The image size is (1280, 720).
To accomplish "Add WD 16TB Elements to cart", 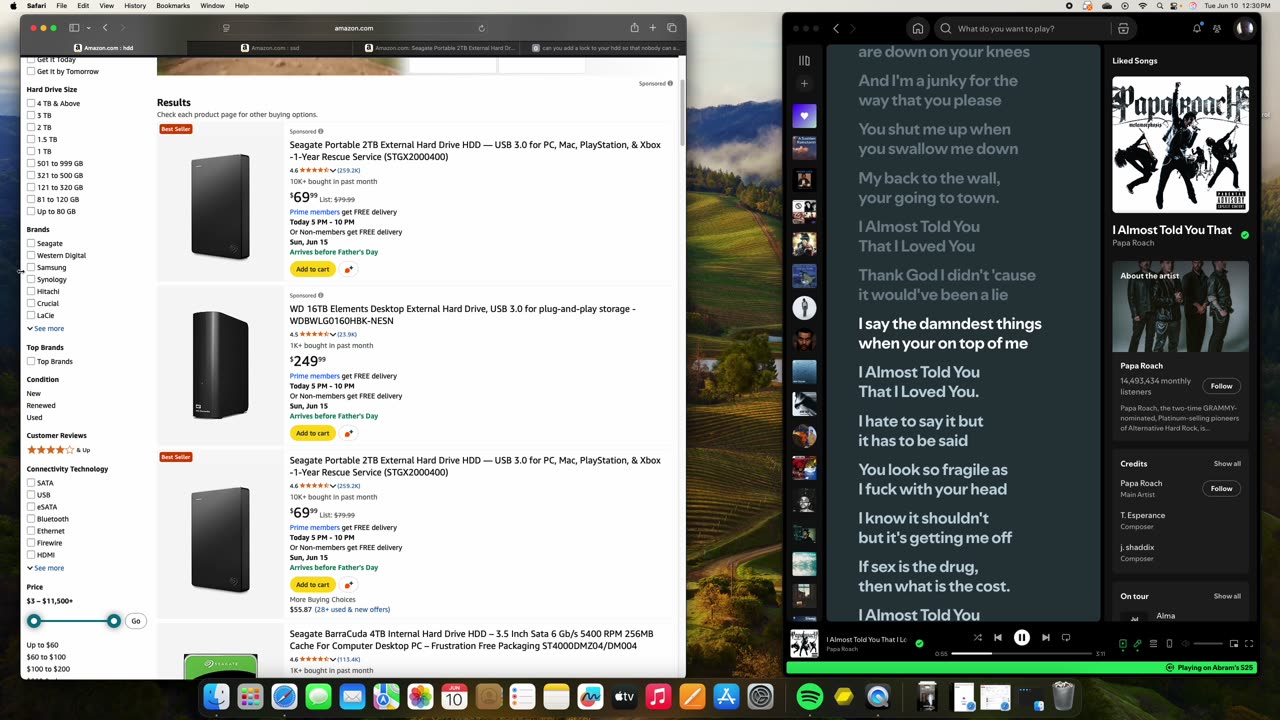I will pos(313,433).
